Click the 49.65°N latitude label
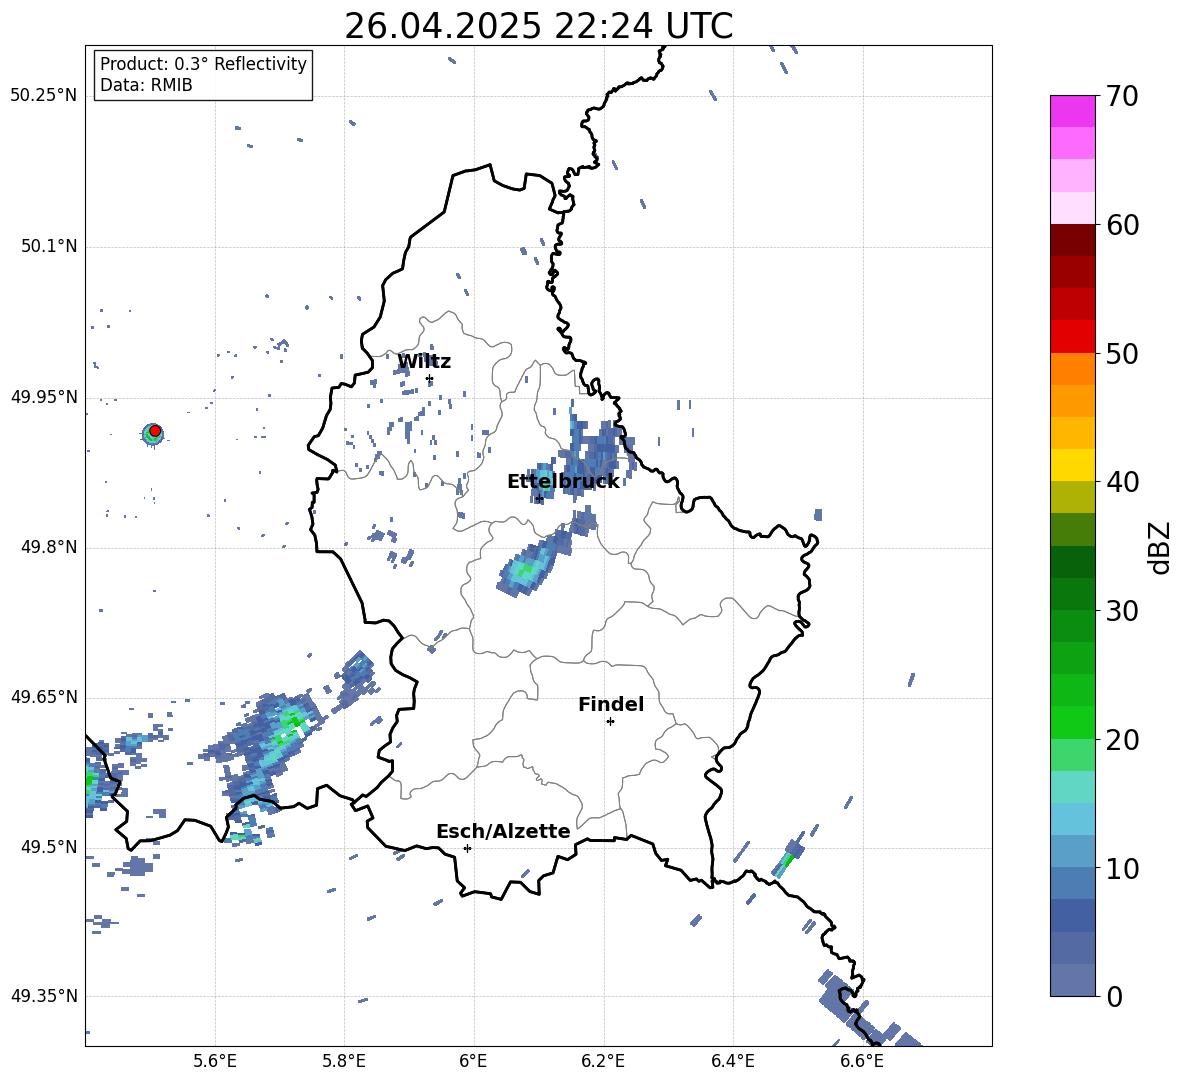 44,696
